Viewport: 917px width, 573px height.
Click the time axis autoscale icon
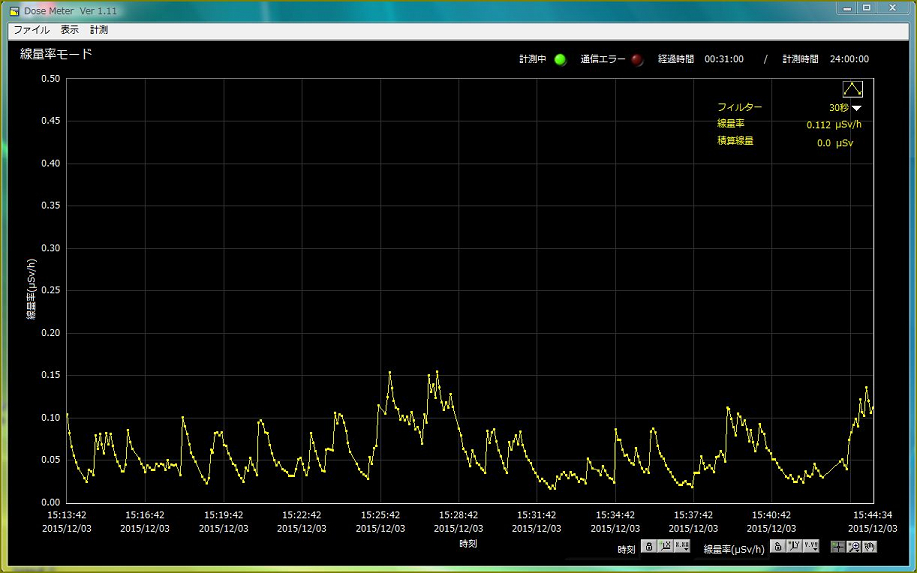[x=665, y=546]
